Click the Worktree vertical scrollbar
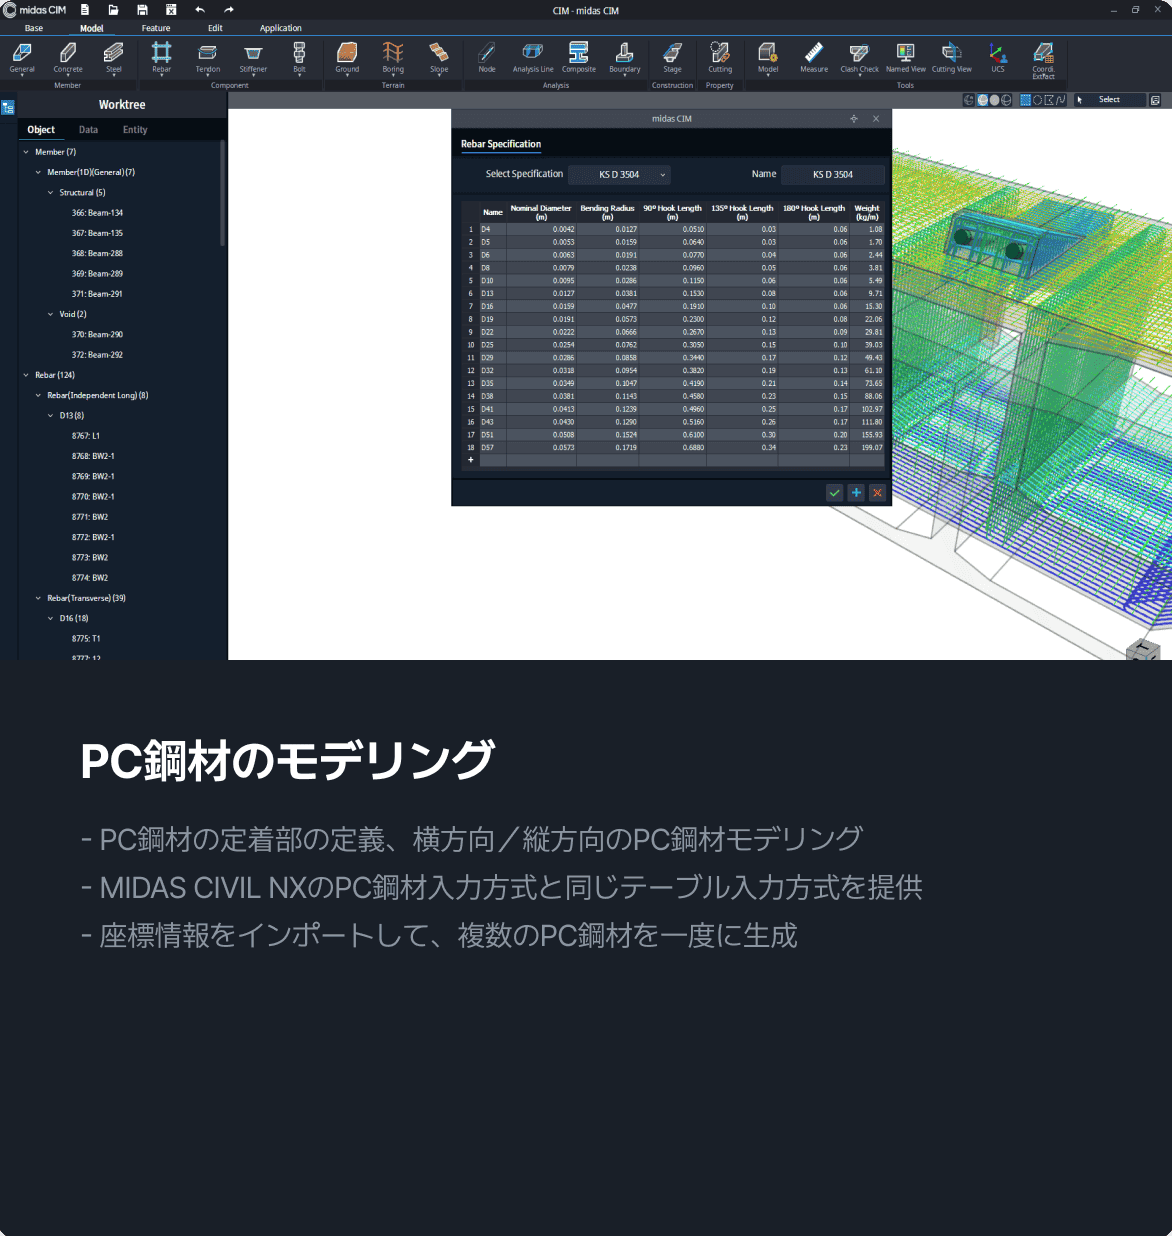Screen dimensions: 1172x1236 click(x=222, y=193)
